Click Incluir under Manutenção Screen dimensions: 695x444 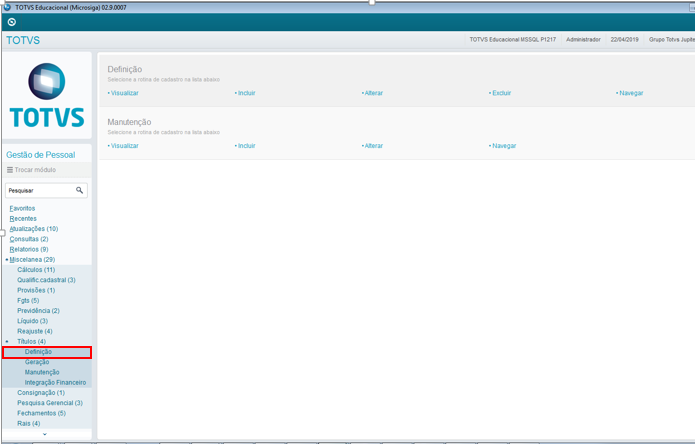coord(246,146)
